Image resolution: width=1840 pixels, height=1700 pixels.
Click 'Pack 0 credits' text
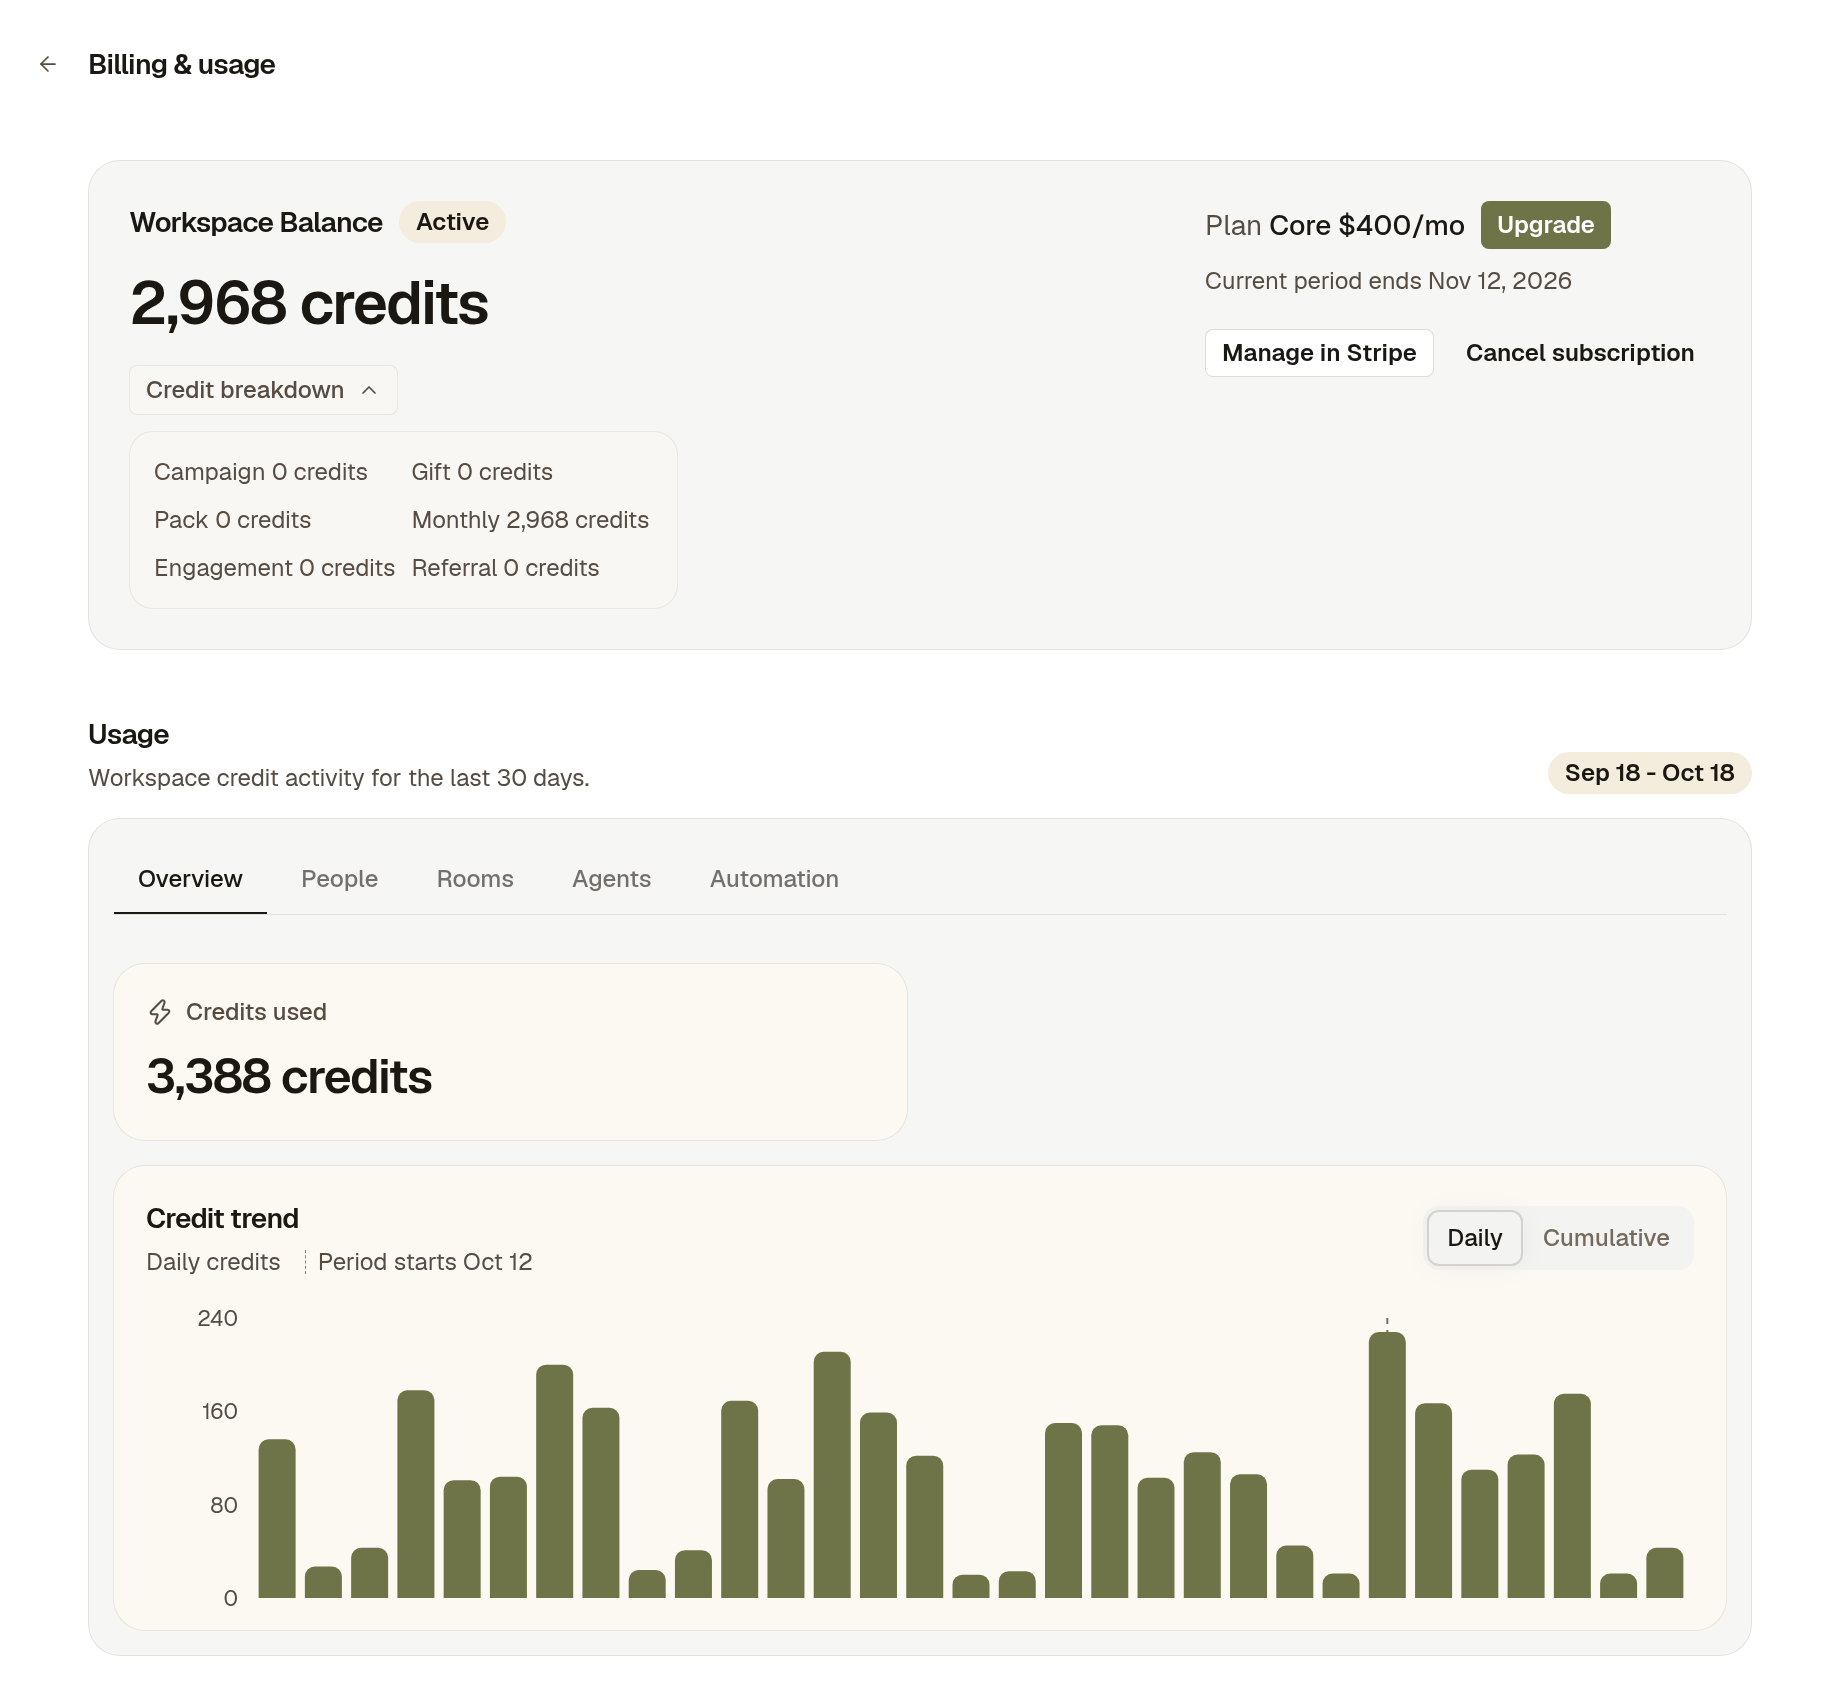click(232, 520)
